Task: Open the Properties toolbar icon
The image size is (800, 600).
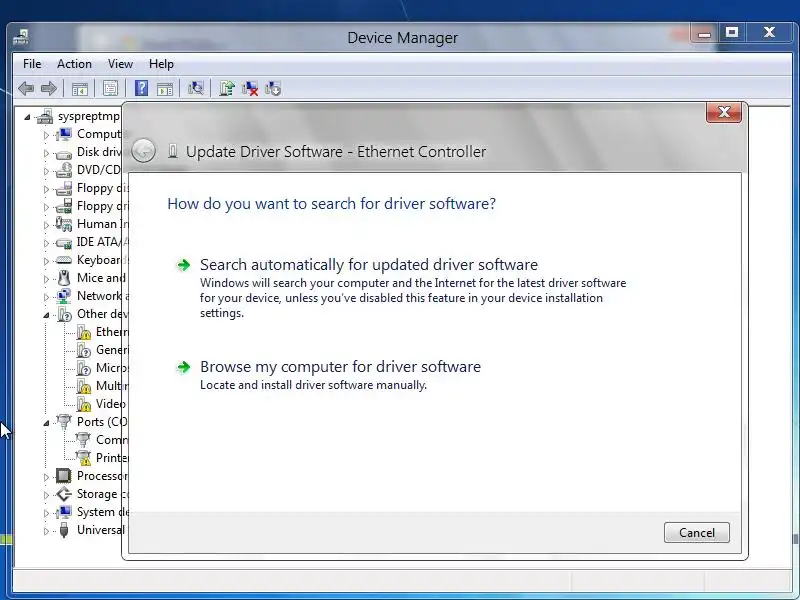Action: 110,89
